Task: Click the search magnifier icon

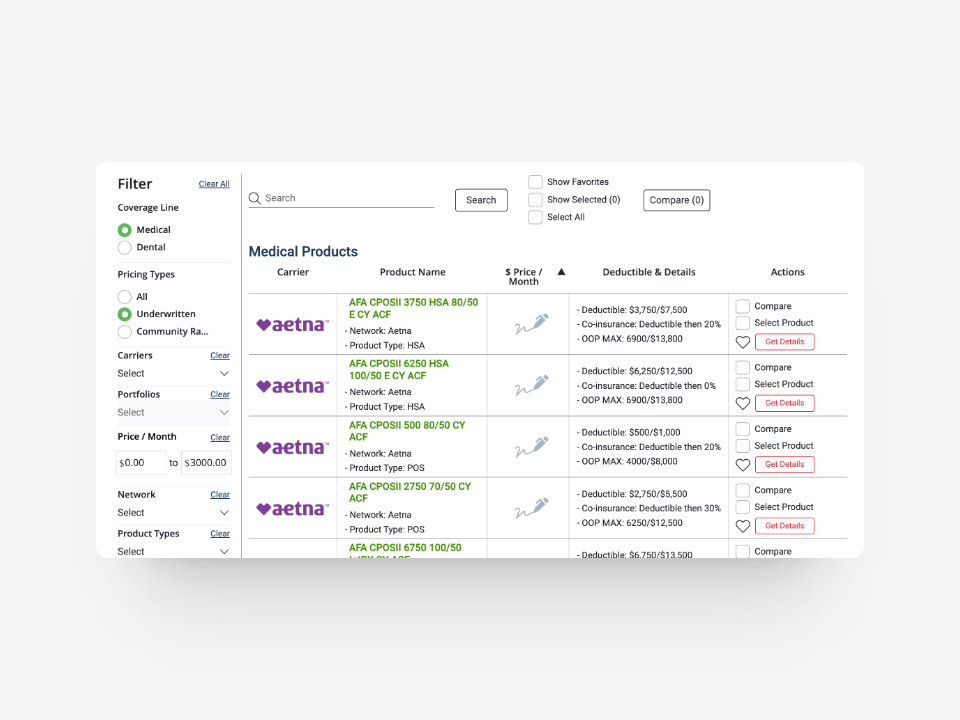Action: click(x=255, y=199)
